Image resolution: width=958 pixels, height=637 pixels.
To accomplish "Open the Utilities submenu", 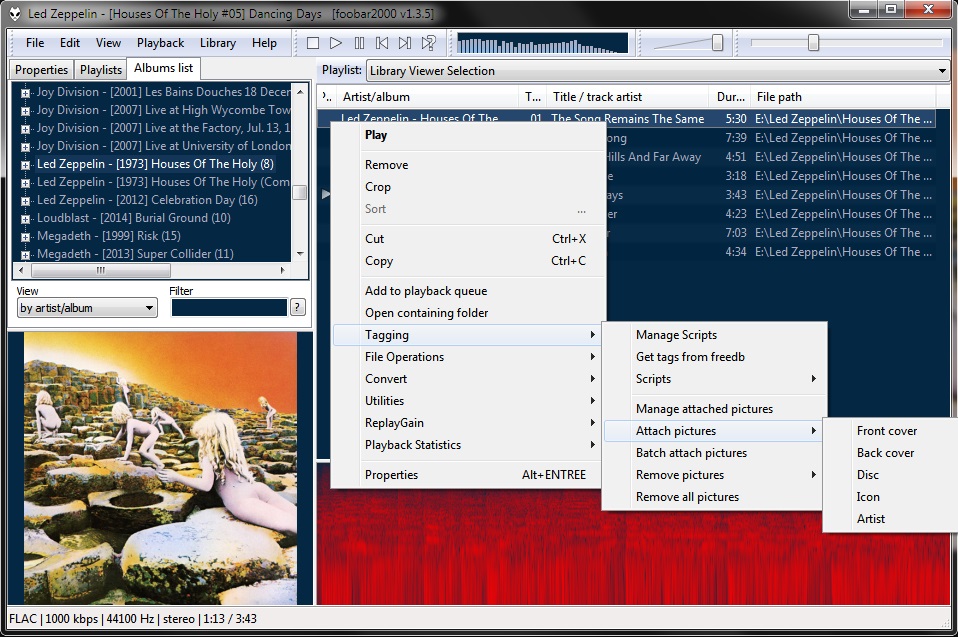I will (x=469, y=401).
